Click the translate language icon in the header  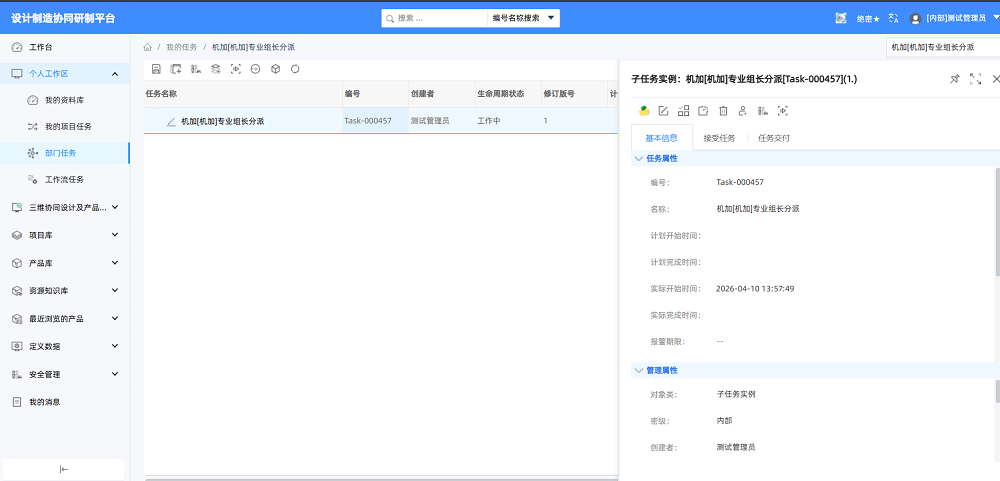(x=893, y=18)
